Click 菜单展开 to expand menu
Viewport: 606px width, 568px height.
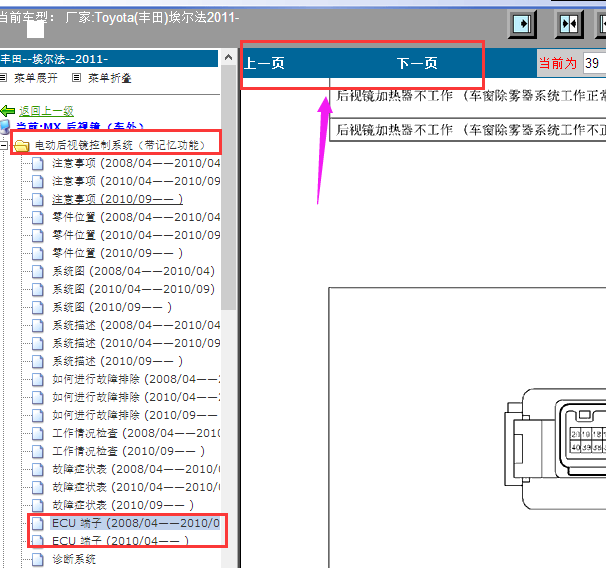click(36, 78)
